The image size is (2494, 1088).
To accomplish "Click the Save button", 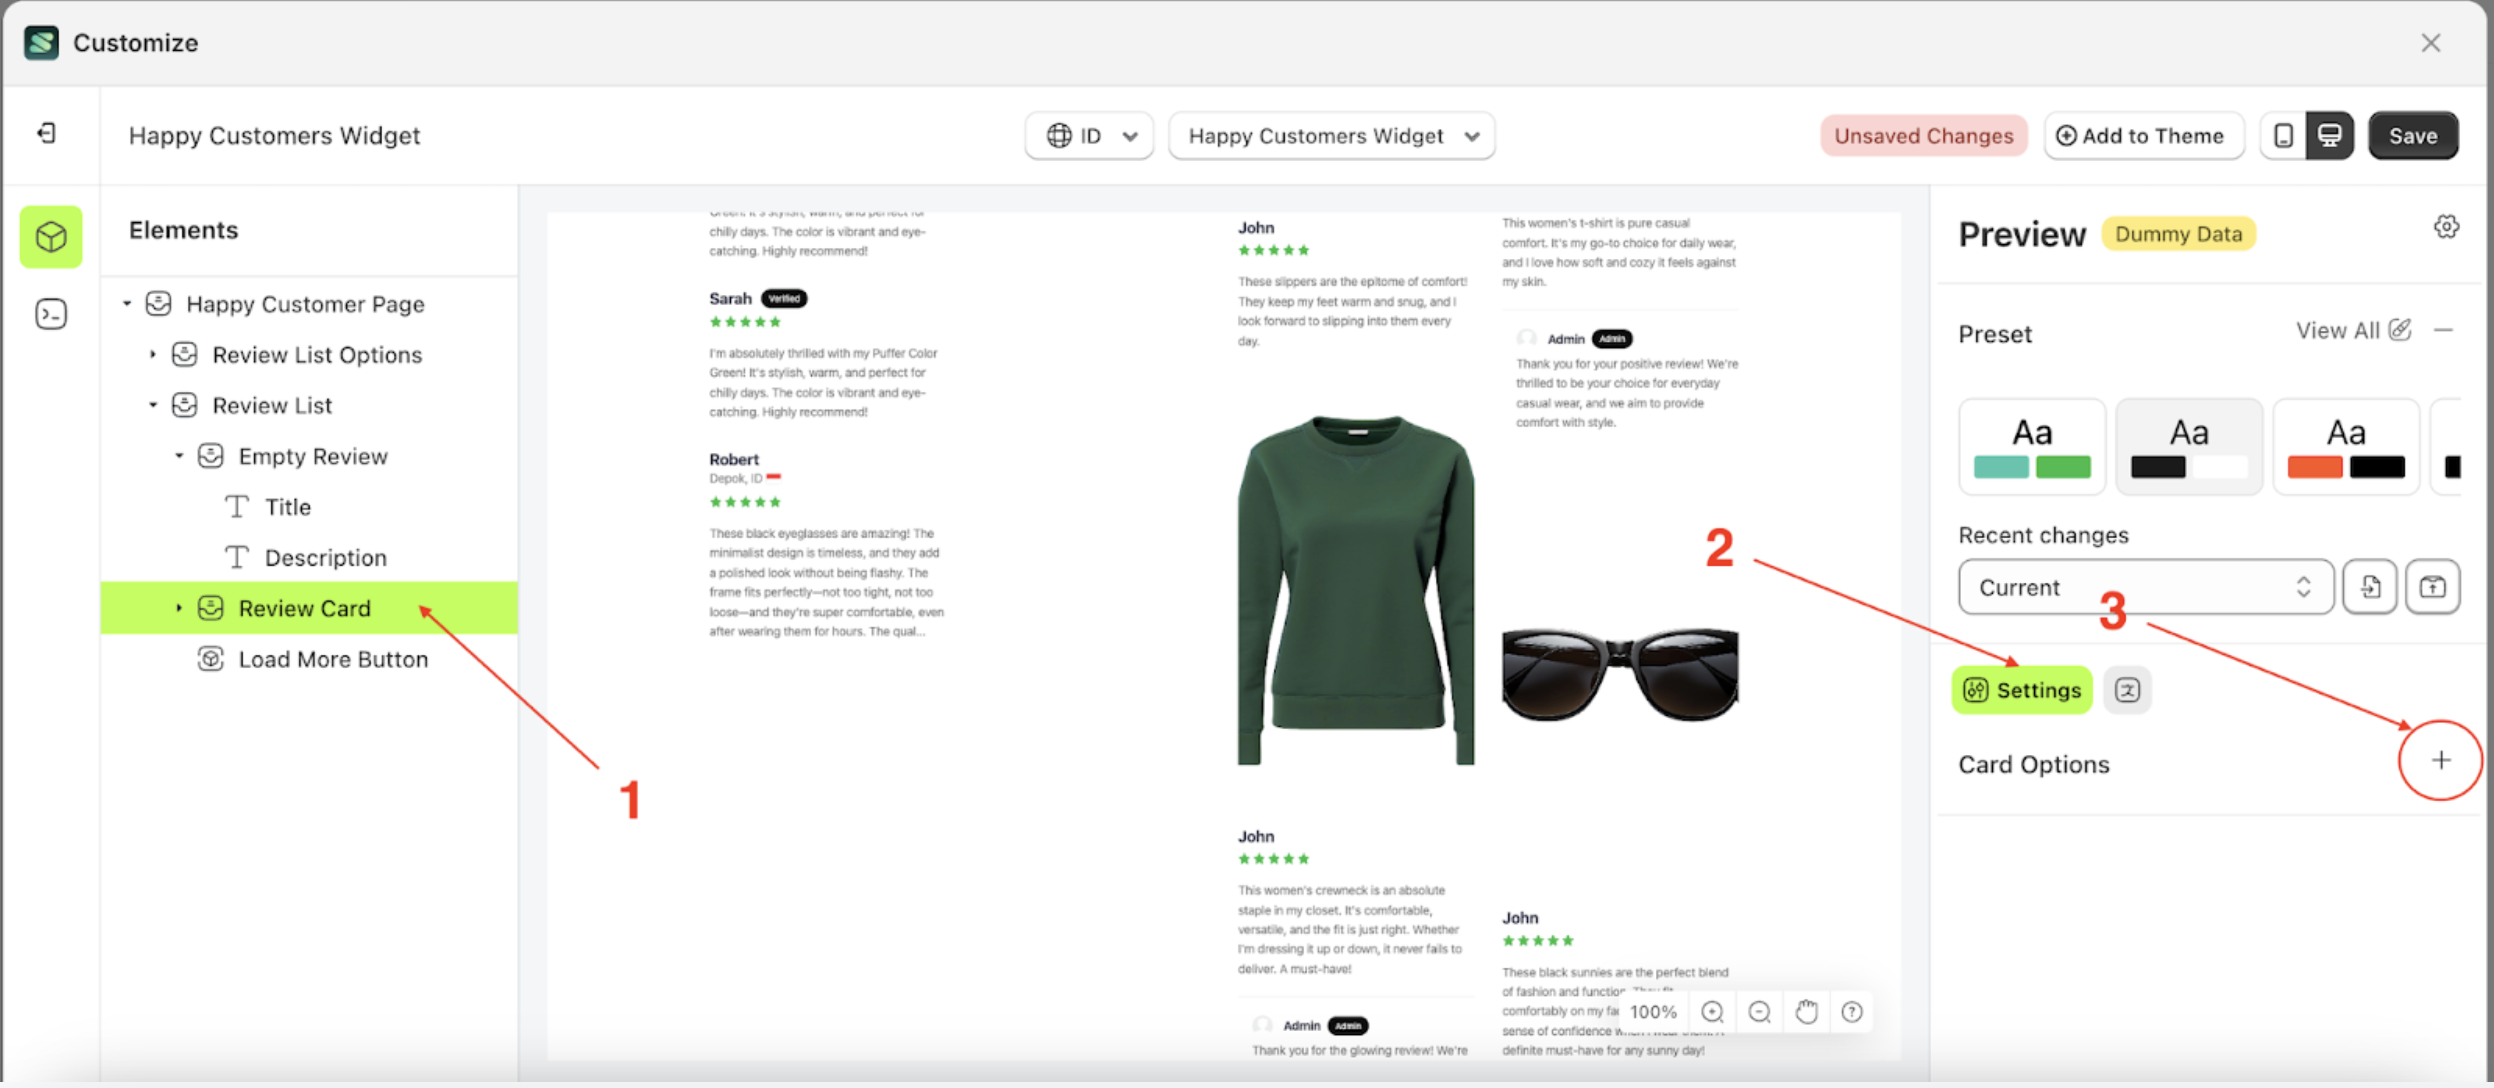I will (x=2412, y=136).
